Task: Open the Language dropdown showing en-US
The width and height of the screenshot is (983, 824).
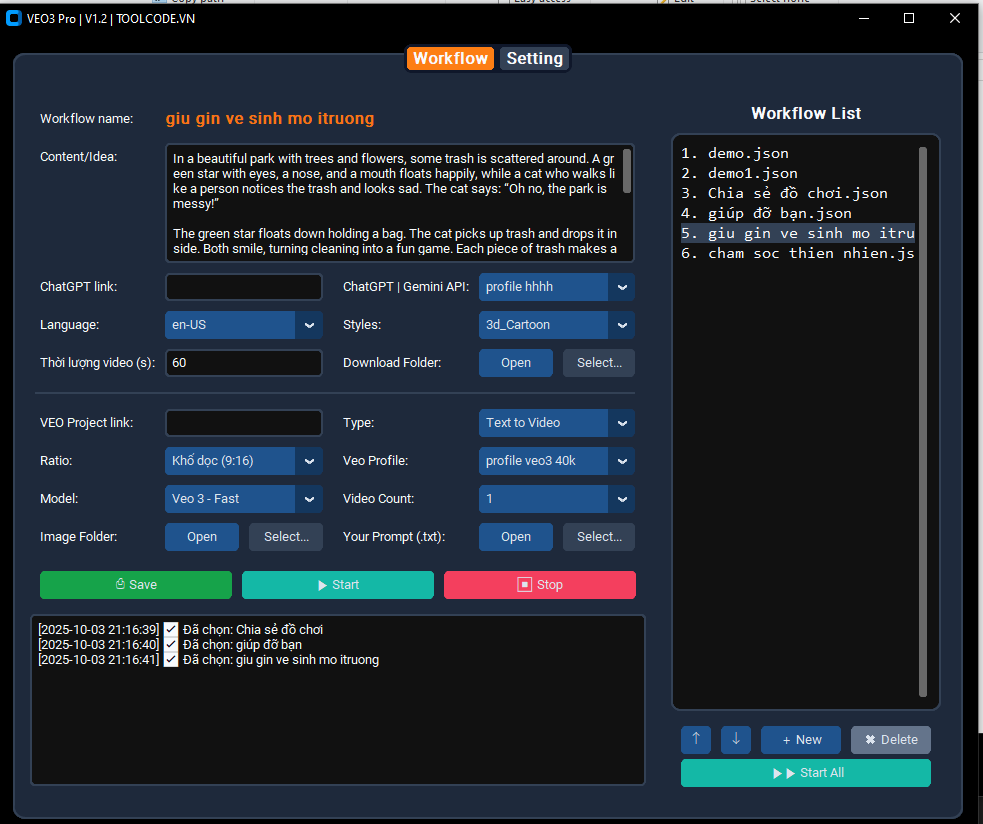Action: tap(244, 325)
